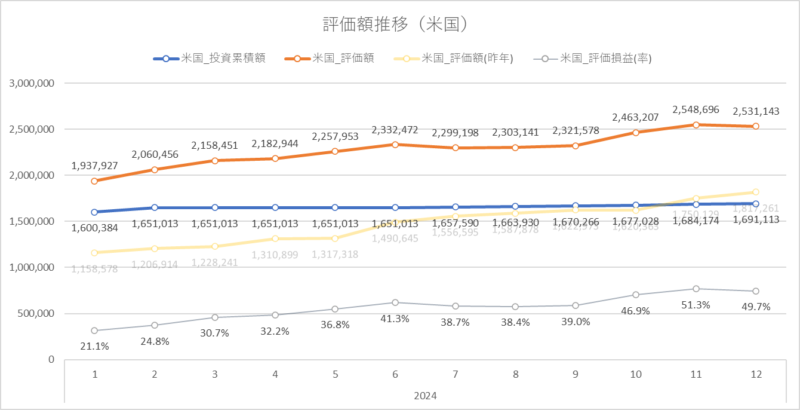Image resolution: width=800 pixels, height=410 pixels.
Task: Click the gray marker above 41.3%
Action: (x=396, y=302)
